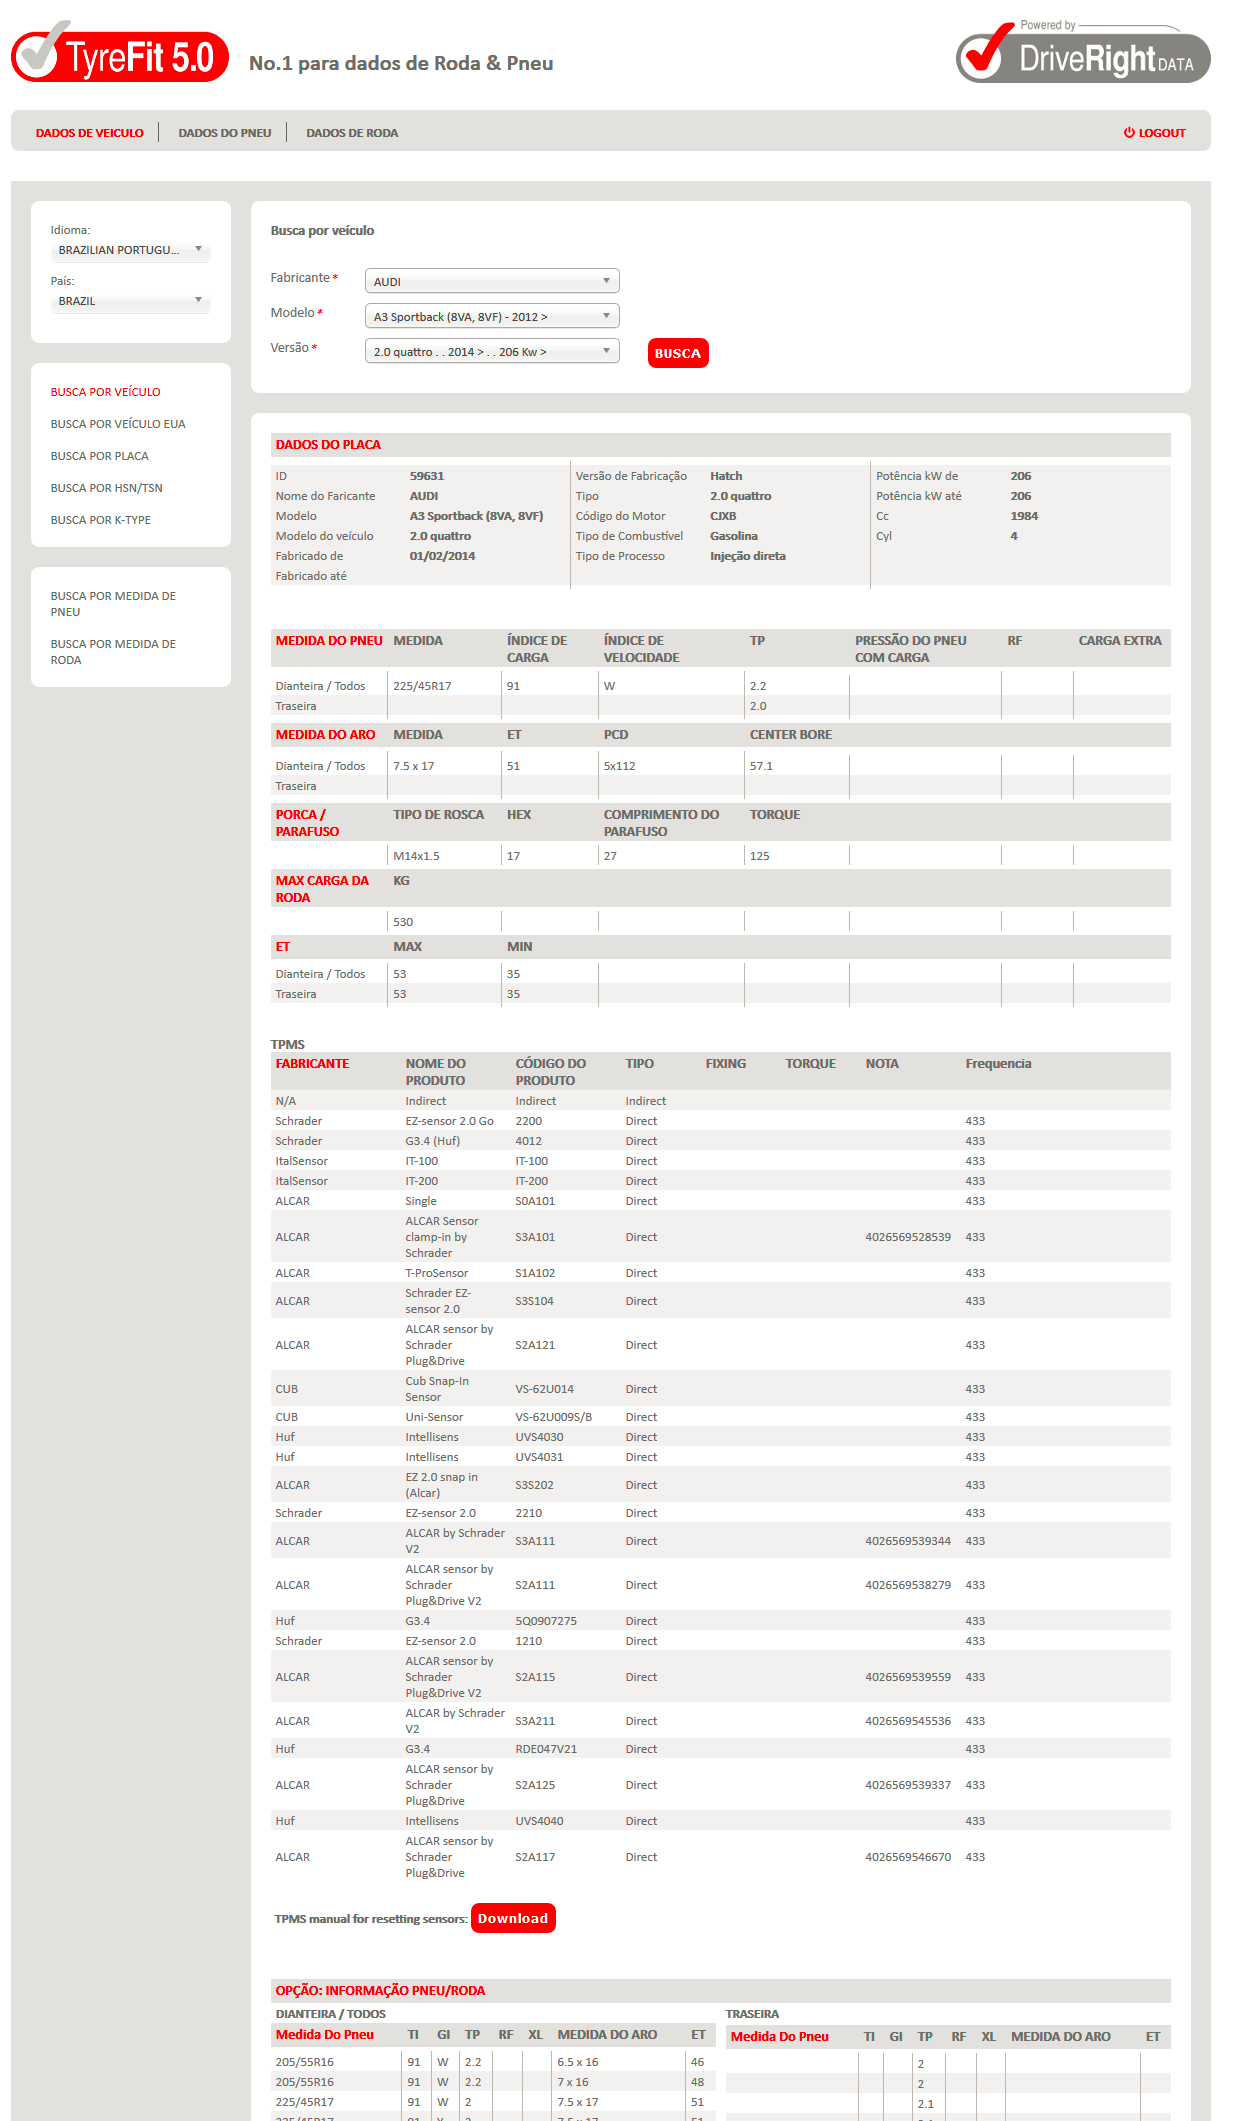Click nota number 4026569528539
Viewport: 1236px width, 2121px height.
point(908,1237)
